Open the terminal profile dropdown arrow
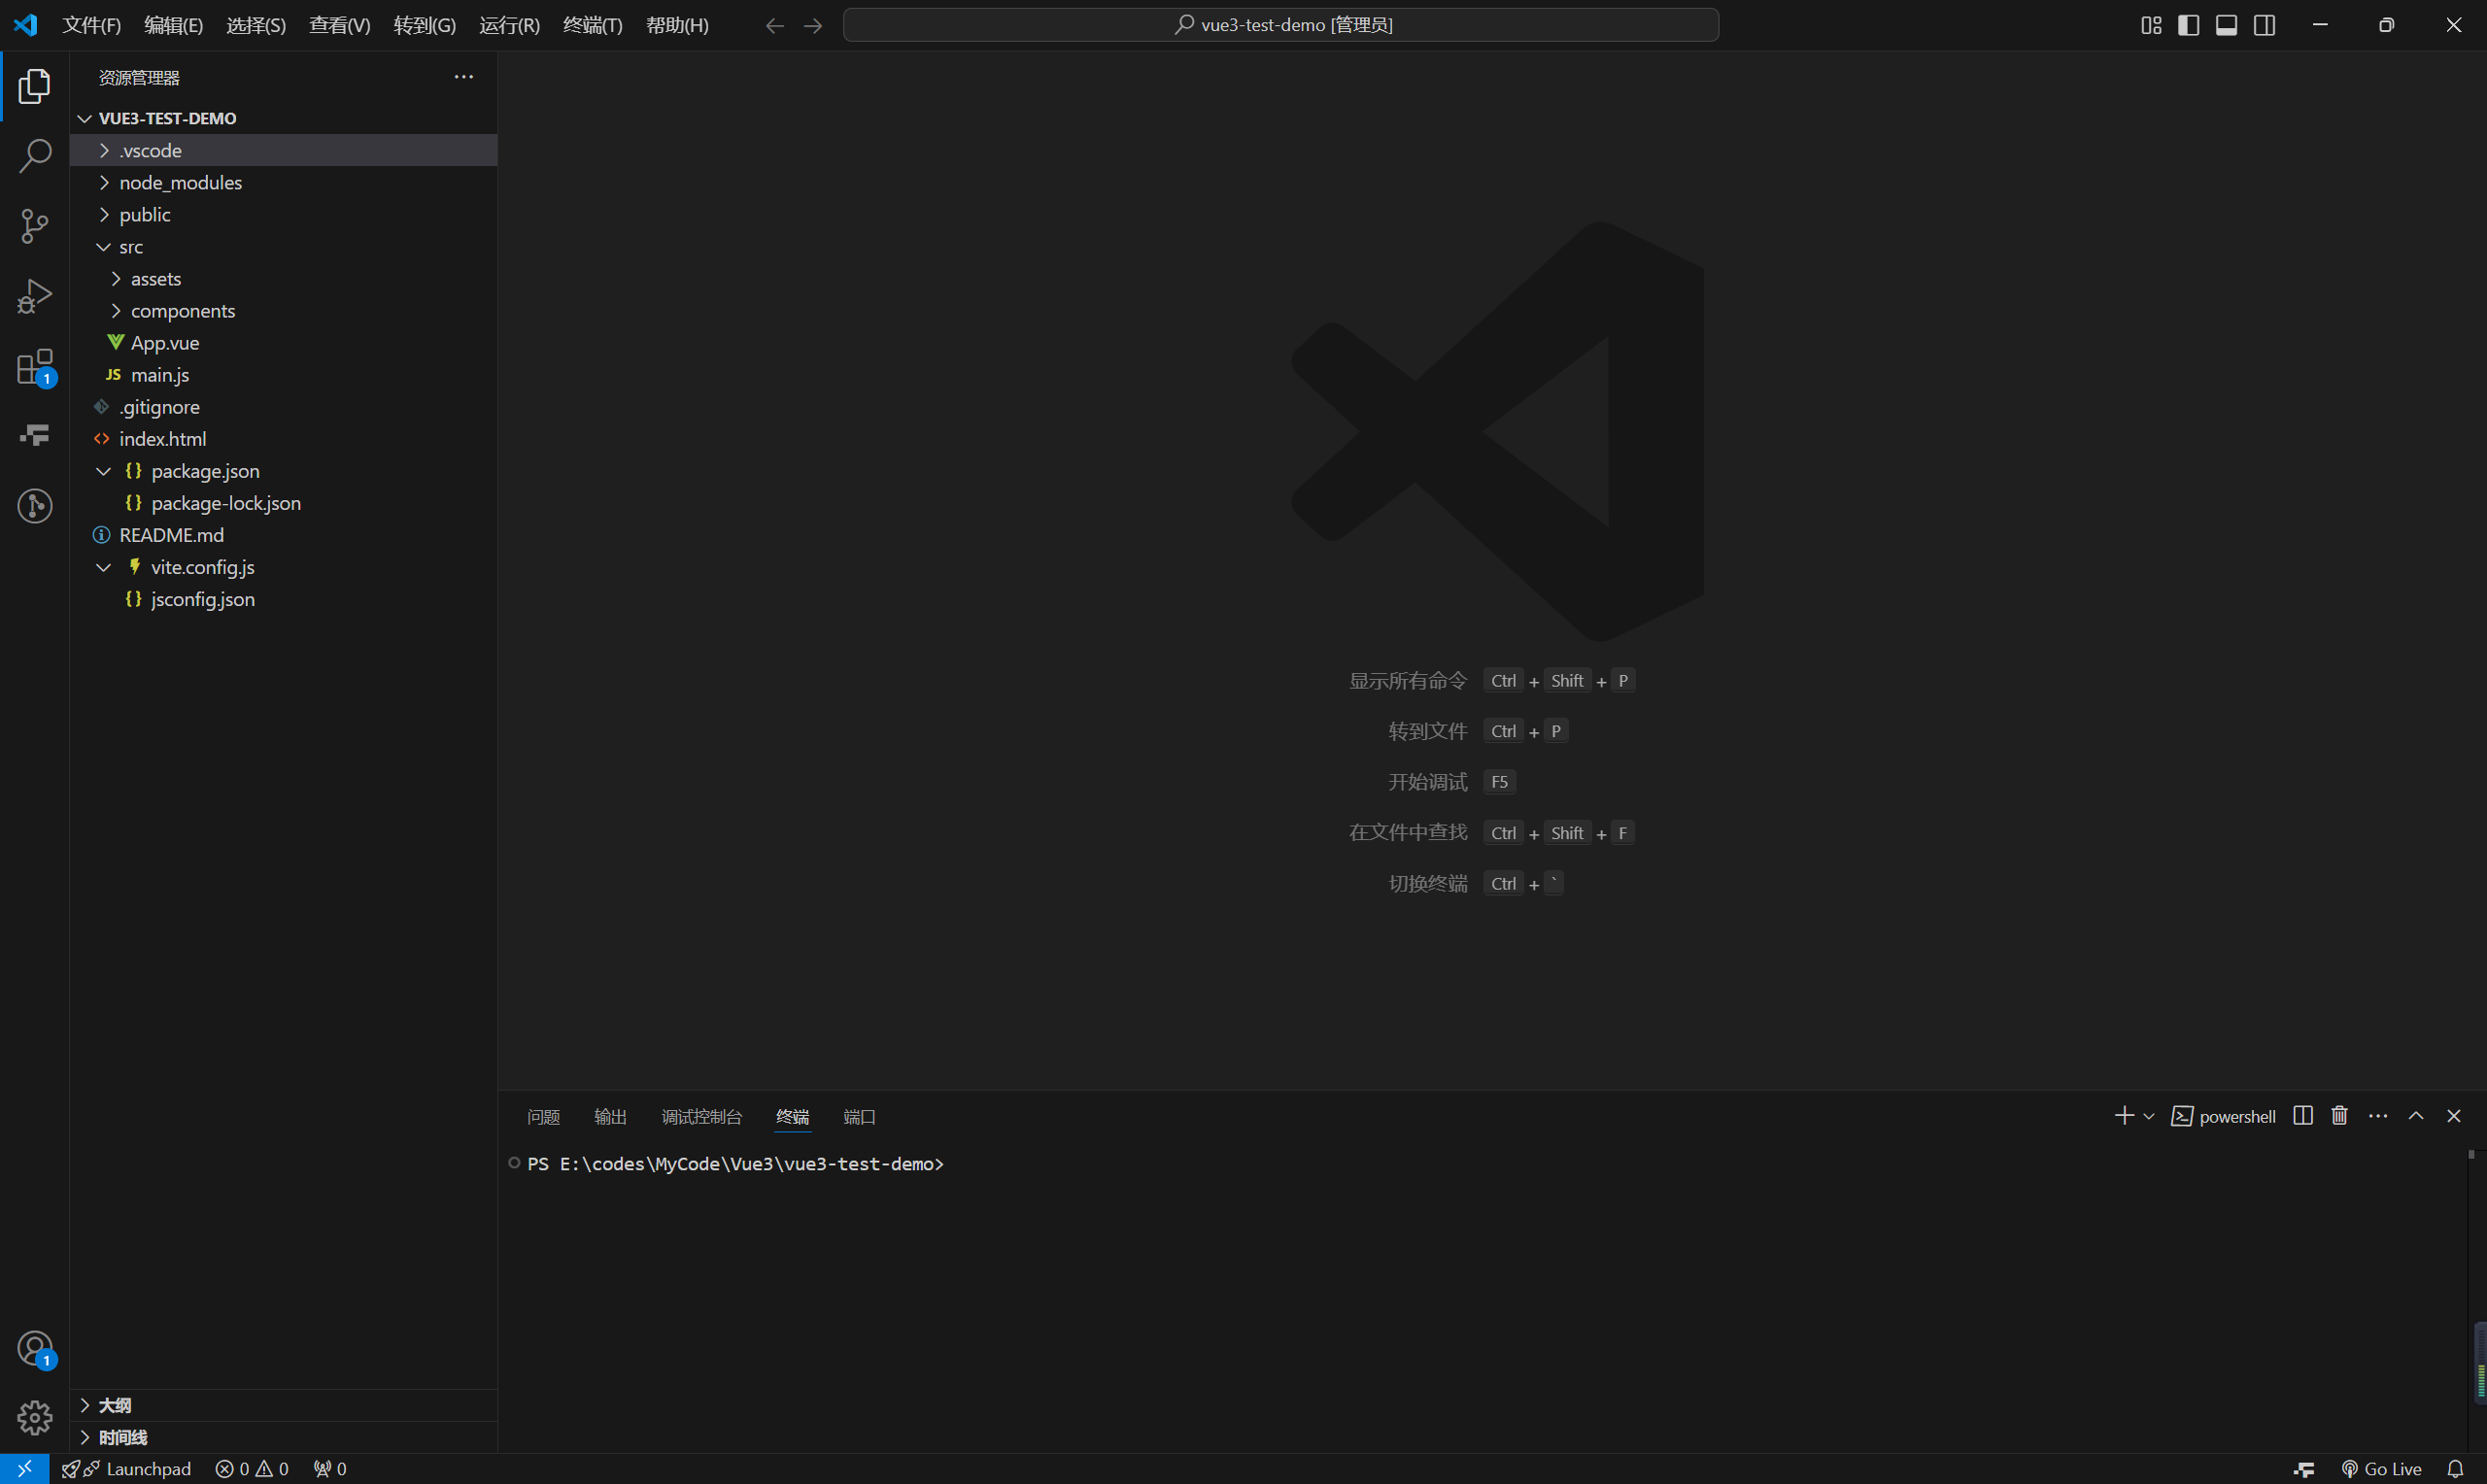 2148,1115
